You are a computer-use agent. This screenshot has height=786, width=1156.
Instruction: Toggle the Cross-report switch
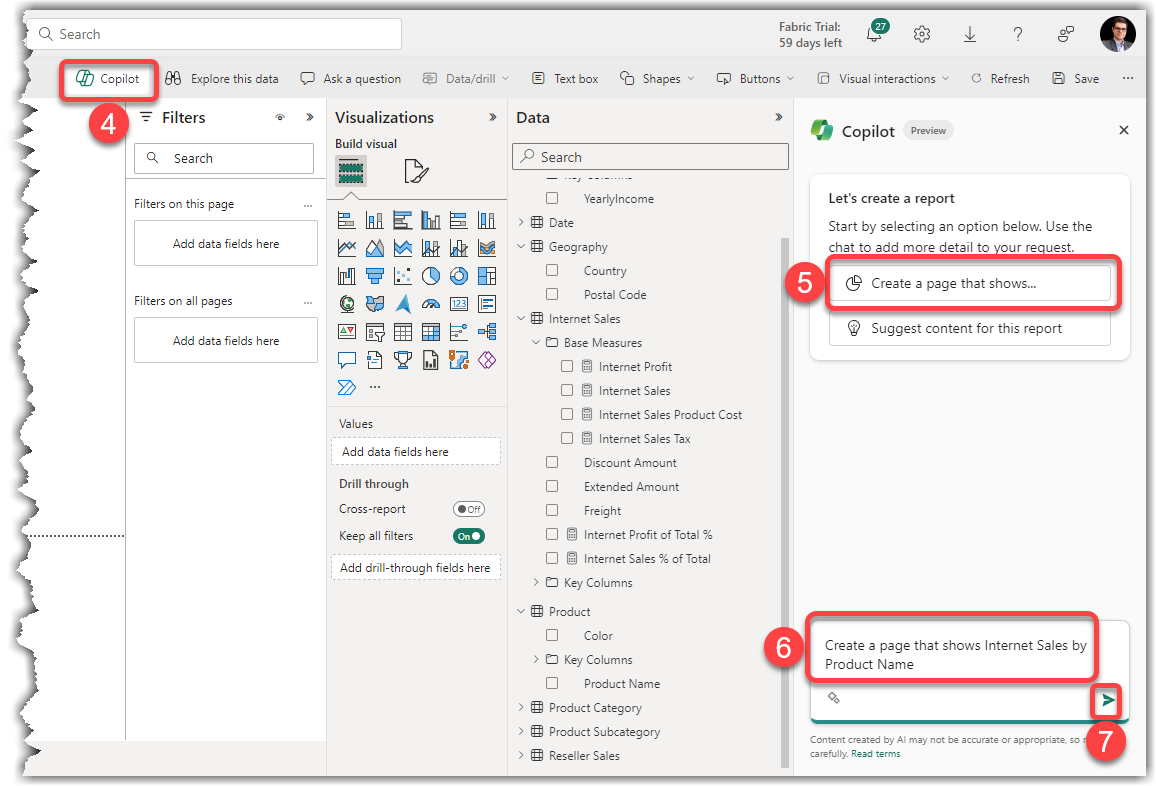pos(468,509)
